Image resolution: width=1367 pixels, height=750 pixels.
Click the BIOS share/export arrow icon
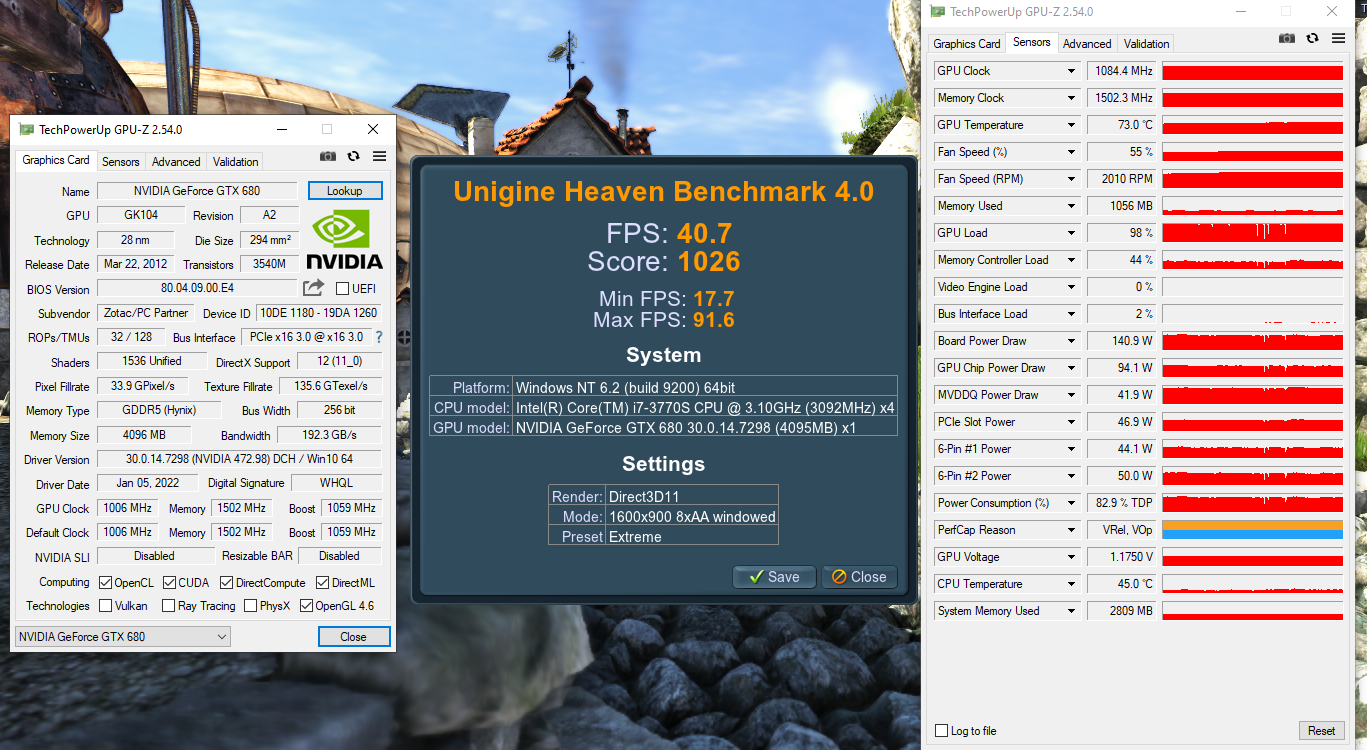[314, 288]
